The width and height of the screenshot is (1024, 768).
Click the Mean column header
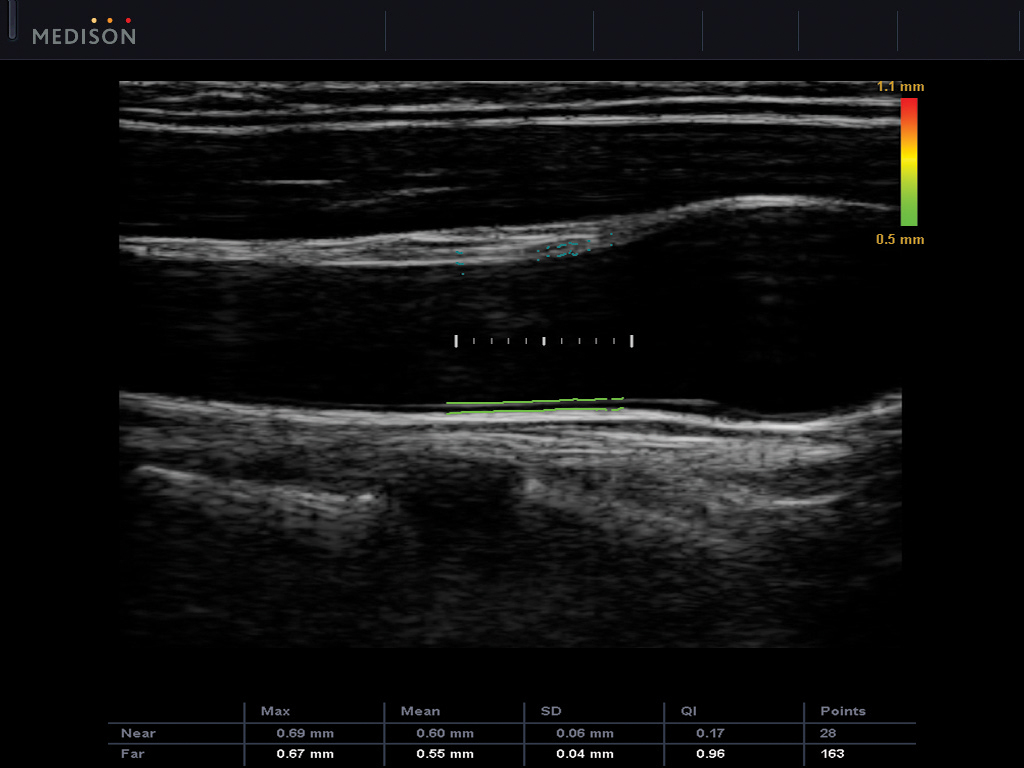pos(420,711)
